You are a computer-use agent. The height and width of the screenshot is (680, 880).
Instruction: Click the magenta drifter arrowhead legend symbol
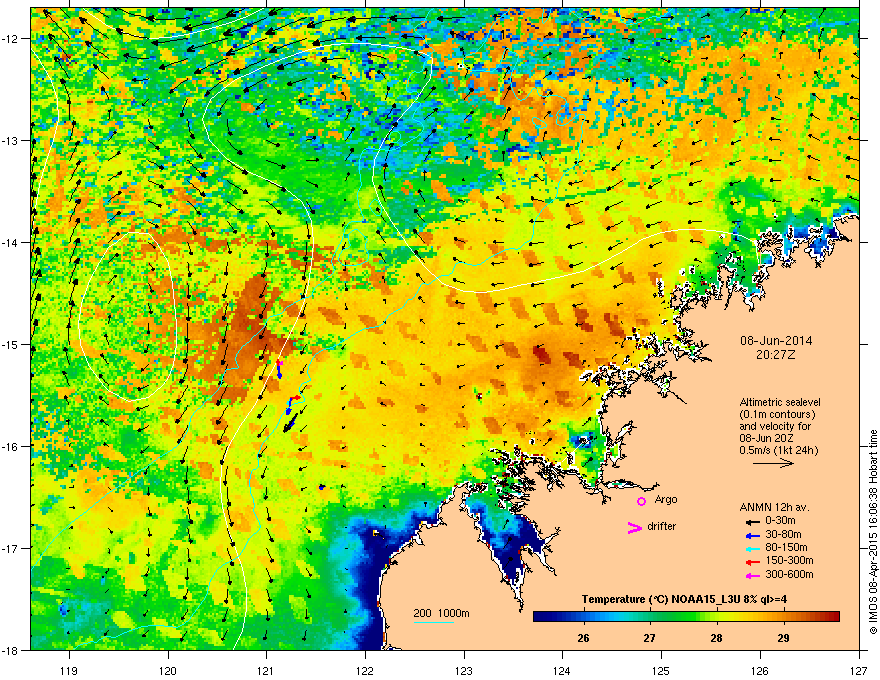click(x=634, y=527)
